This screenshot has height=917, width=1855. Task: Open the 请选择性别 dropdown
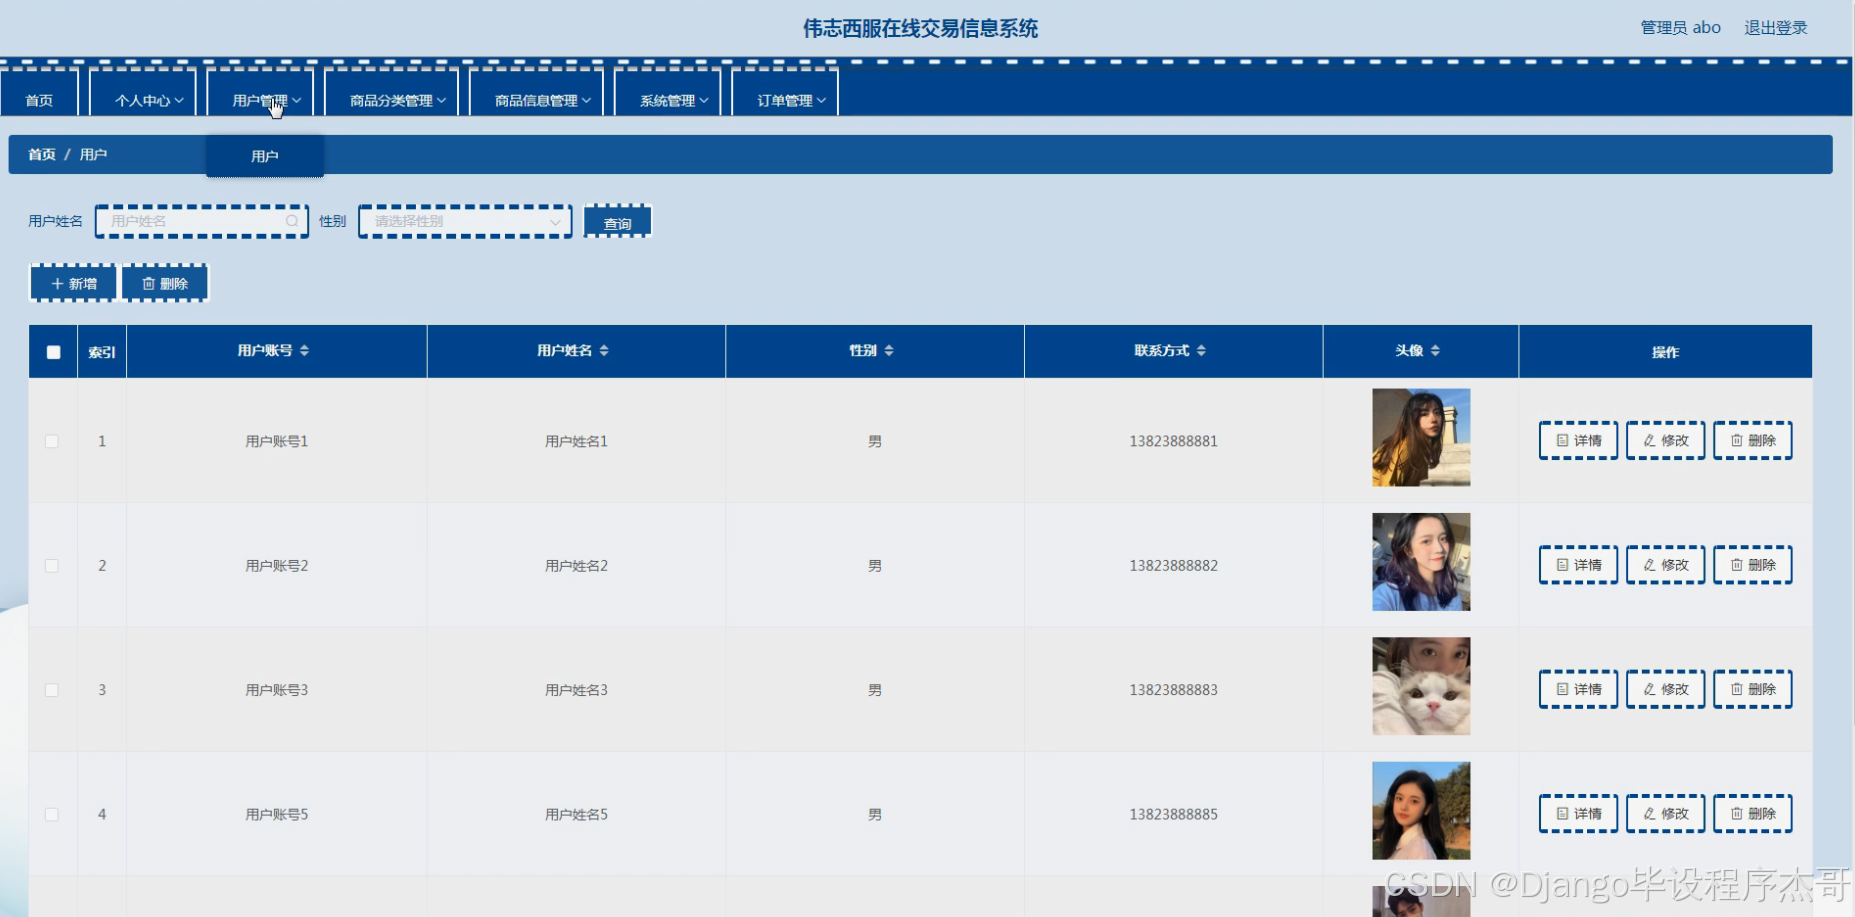[x=465, y=221]
